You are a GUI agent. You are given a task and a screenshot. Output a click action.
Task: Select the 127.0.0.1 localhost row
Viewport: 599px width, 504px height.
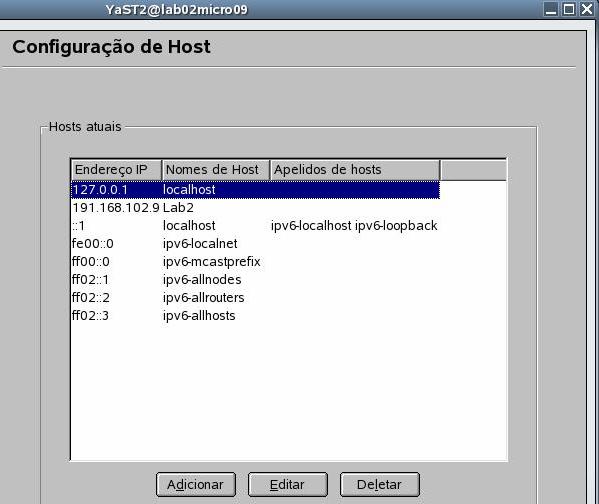click(255, 190)
